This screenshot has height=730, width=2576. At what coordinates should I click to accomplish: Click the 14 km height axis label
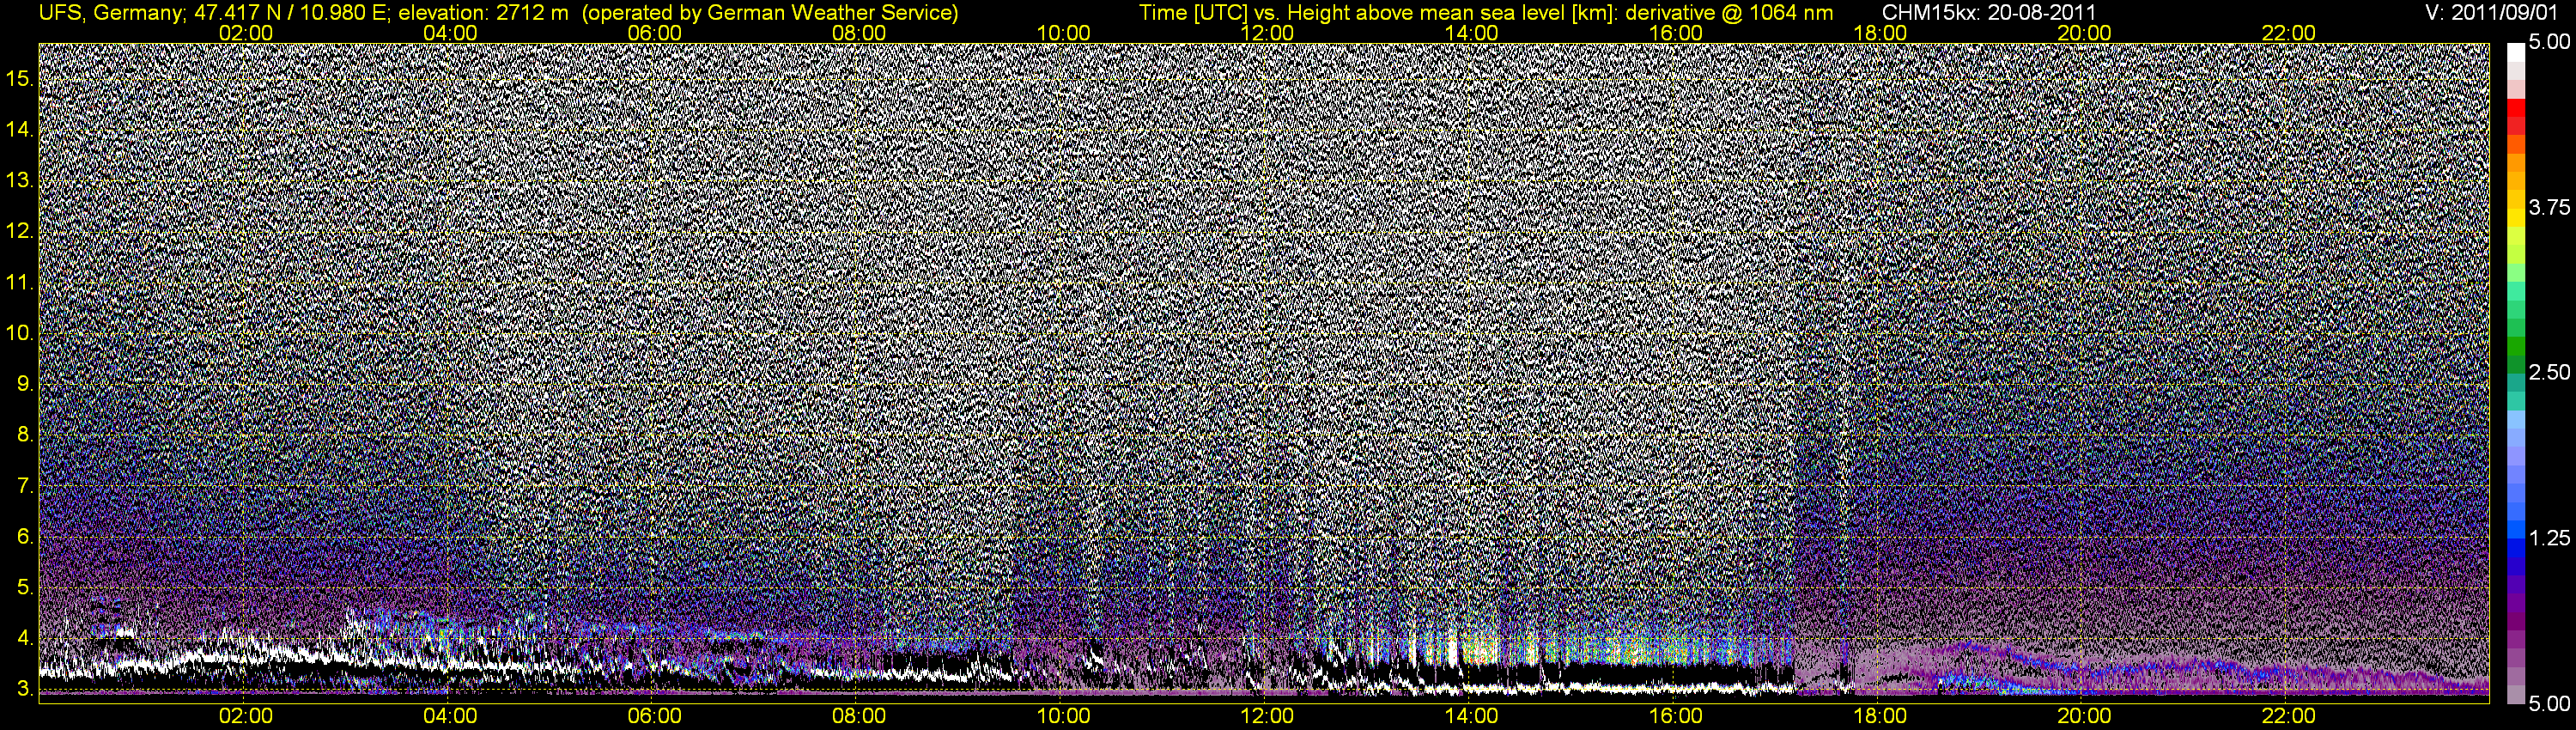pos(20,129)
